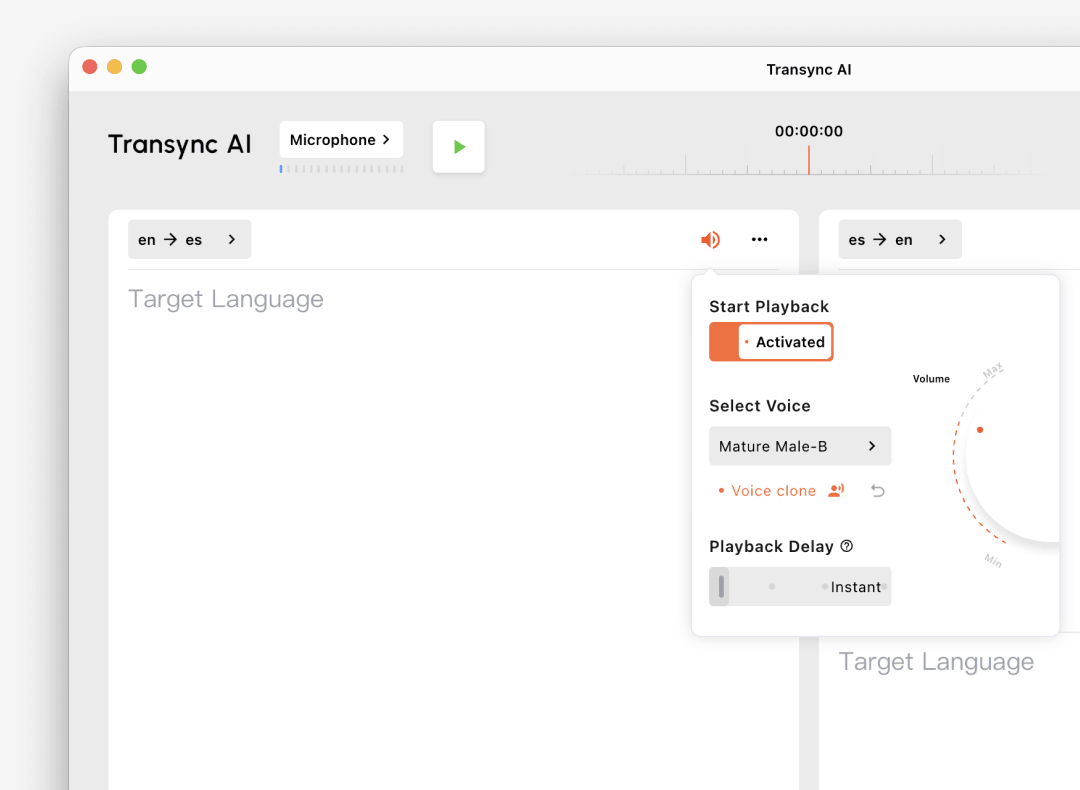Click the Start Playback heading

pyautogui.click(x=769, y=306)
